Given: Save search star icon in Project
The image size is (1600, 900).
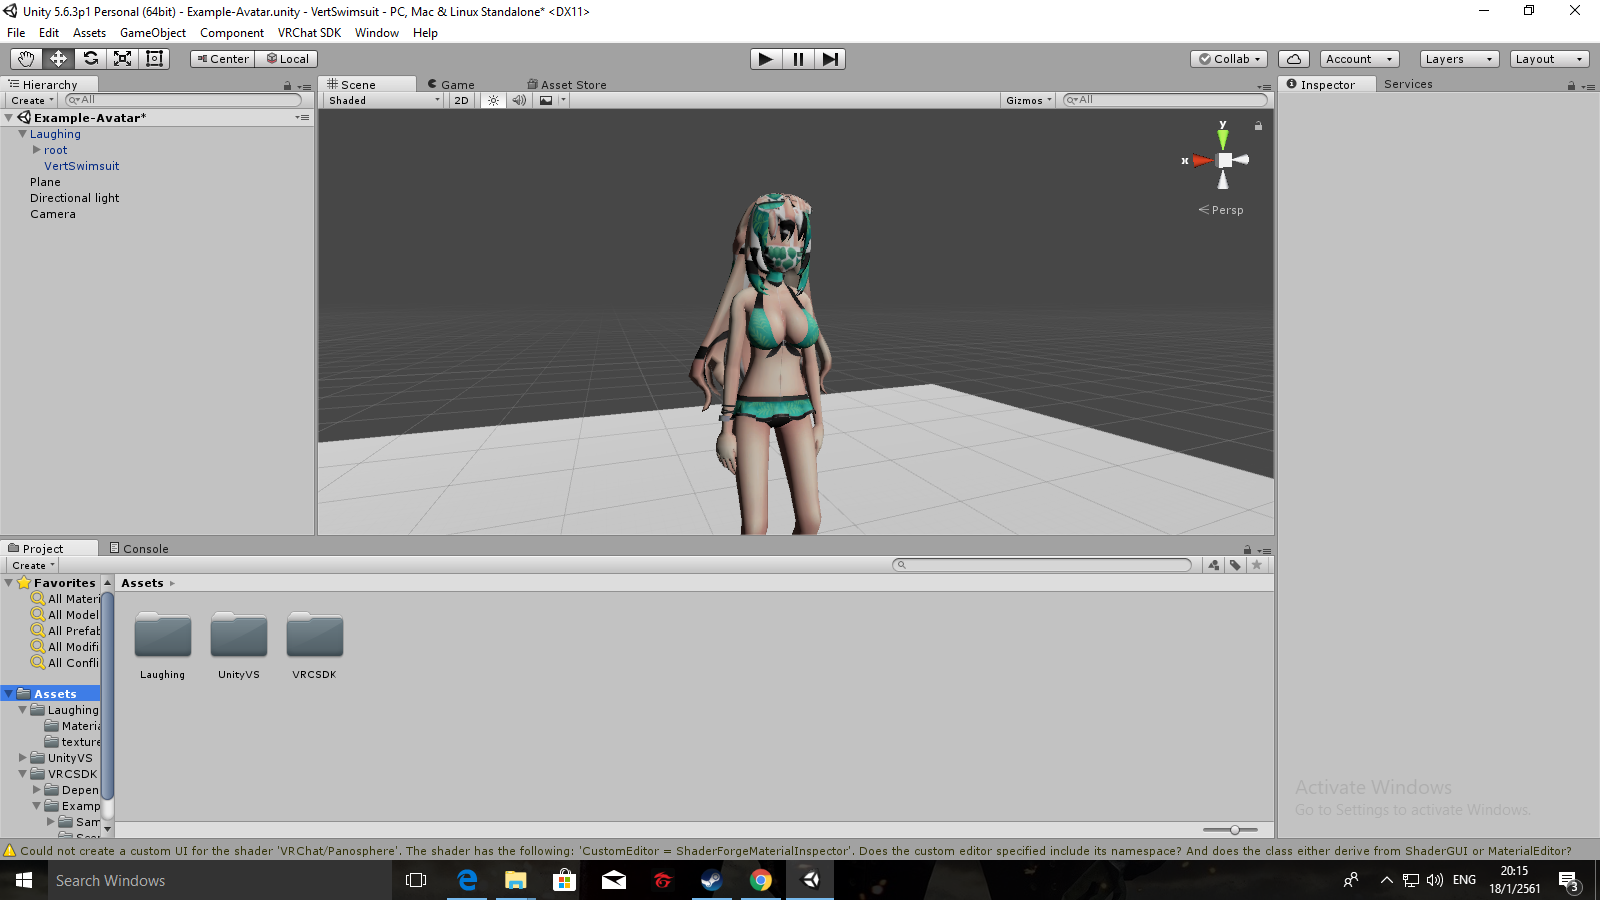Looking at the screenshot, I should coord(1257,565).
